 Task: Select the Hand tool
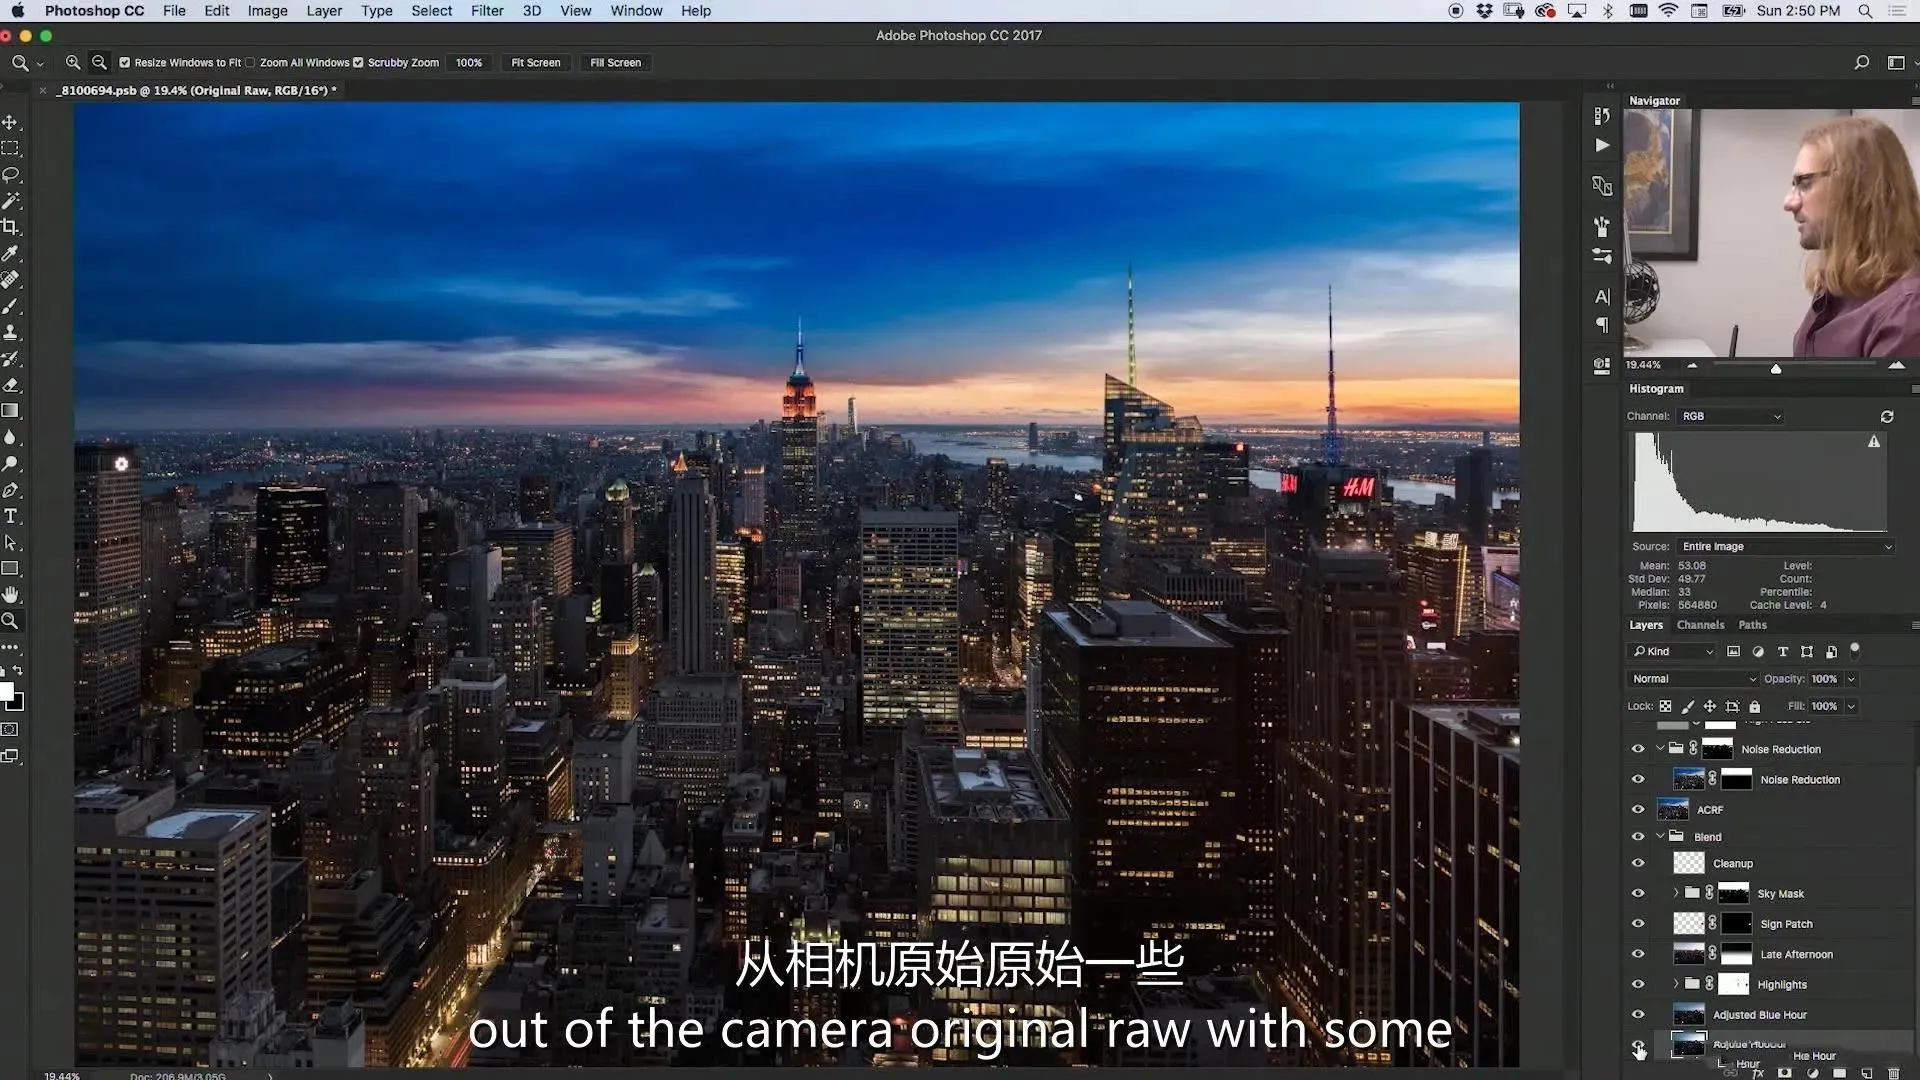tap(10, 594)
